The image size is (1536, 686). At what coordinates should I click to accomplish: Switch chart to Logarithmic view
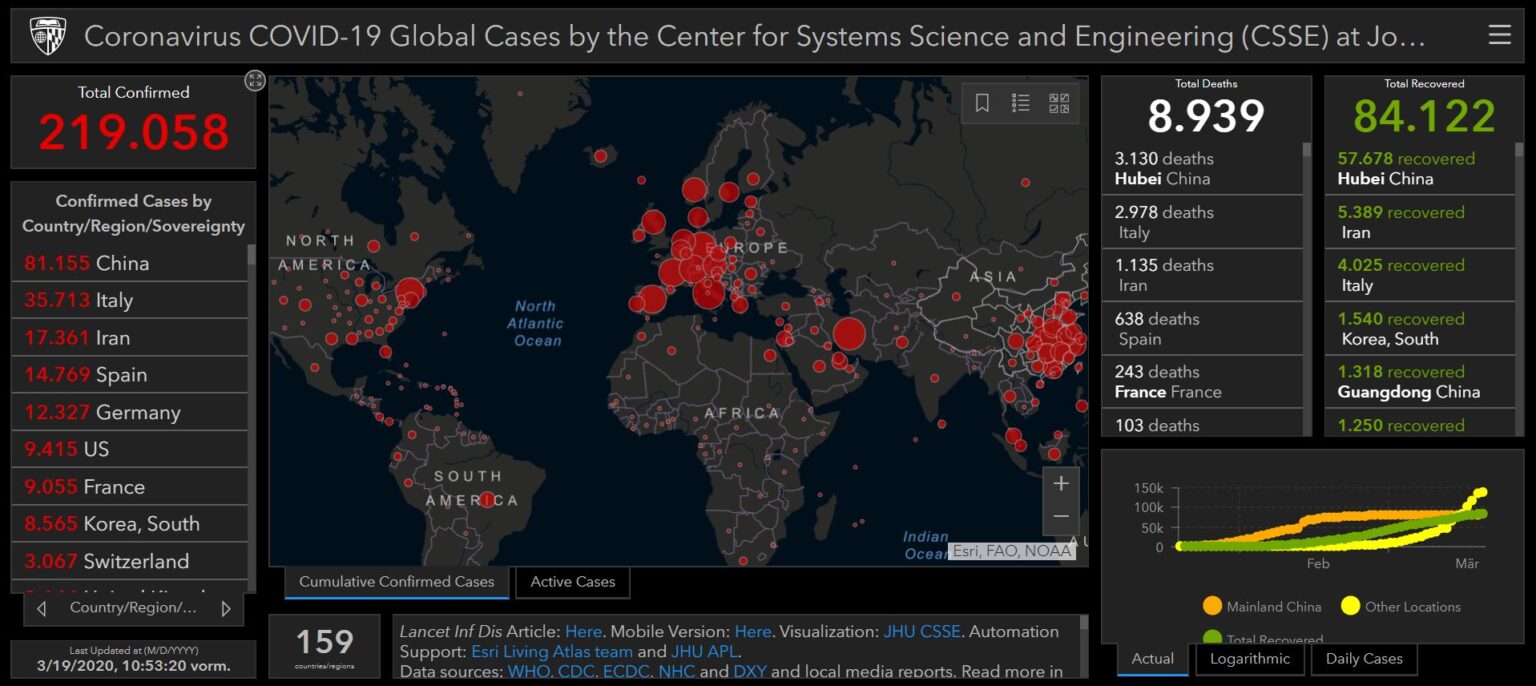point(1250,659)
